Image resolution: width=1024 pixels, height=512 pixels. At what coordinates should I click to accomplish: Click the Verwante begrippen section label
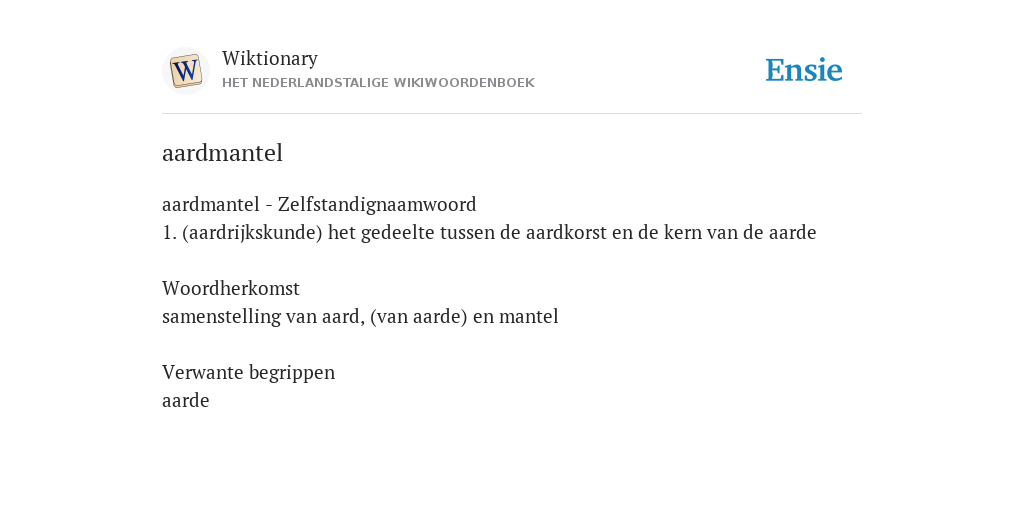tap(248, 373)
